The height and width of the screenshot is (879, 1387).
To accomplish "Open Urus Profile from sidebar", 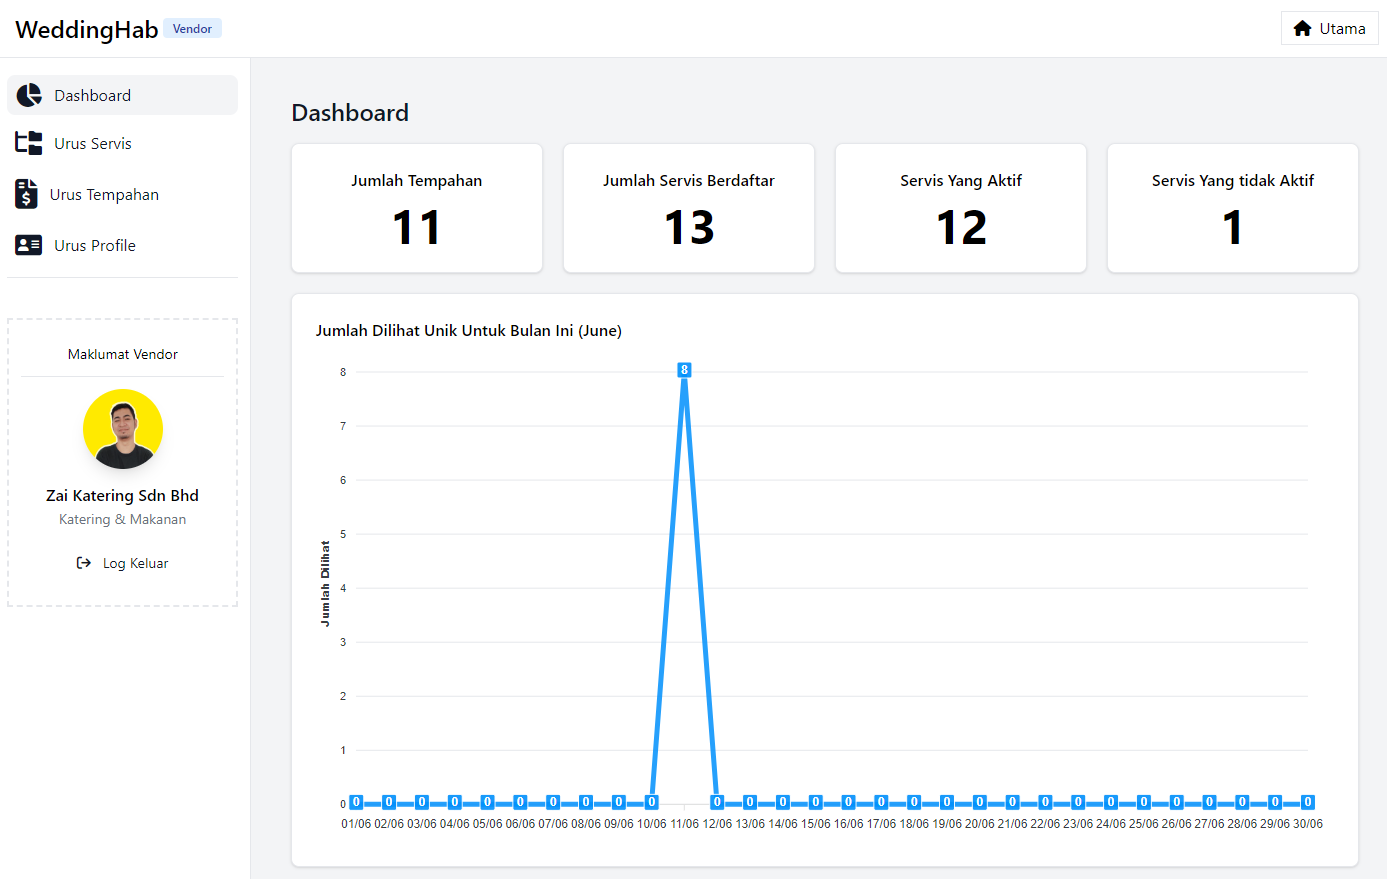I will pos(95,245).
